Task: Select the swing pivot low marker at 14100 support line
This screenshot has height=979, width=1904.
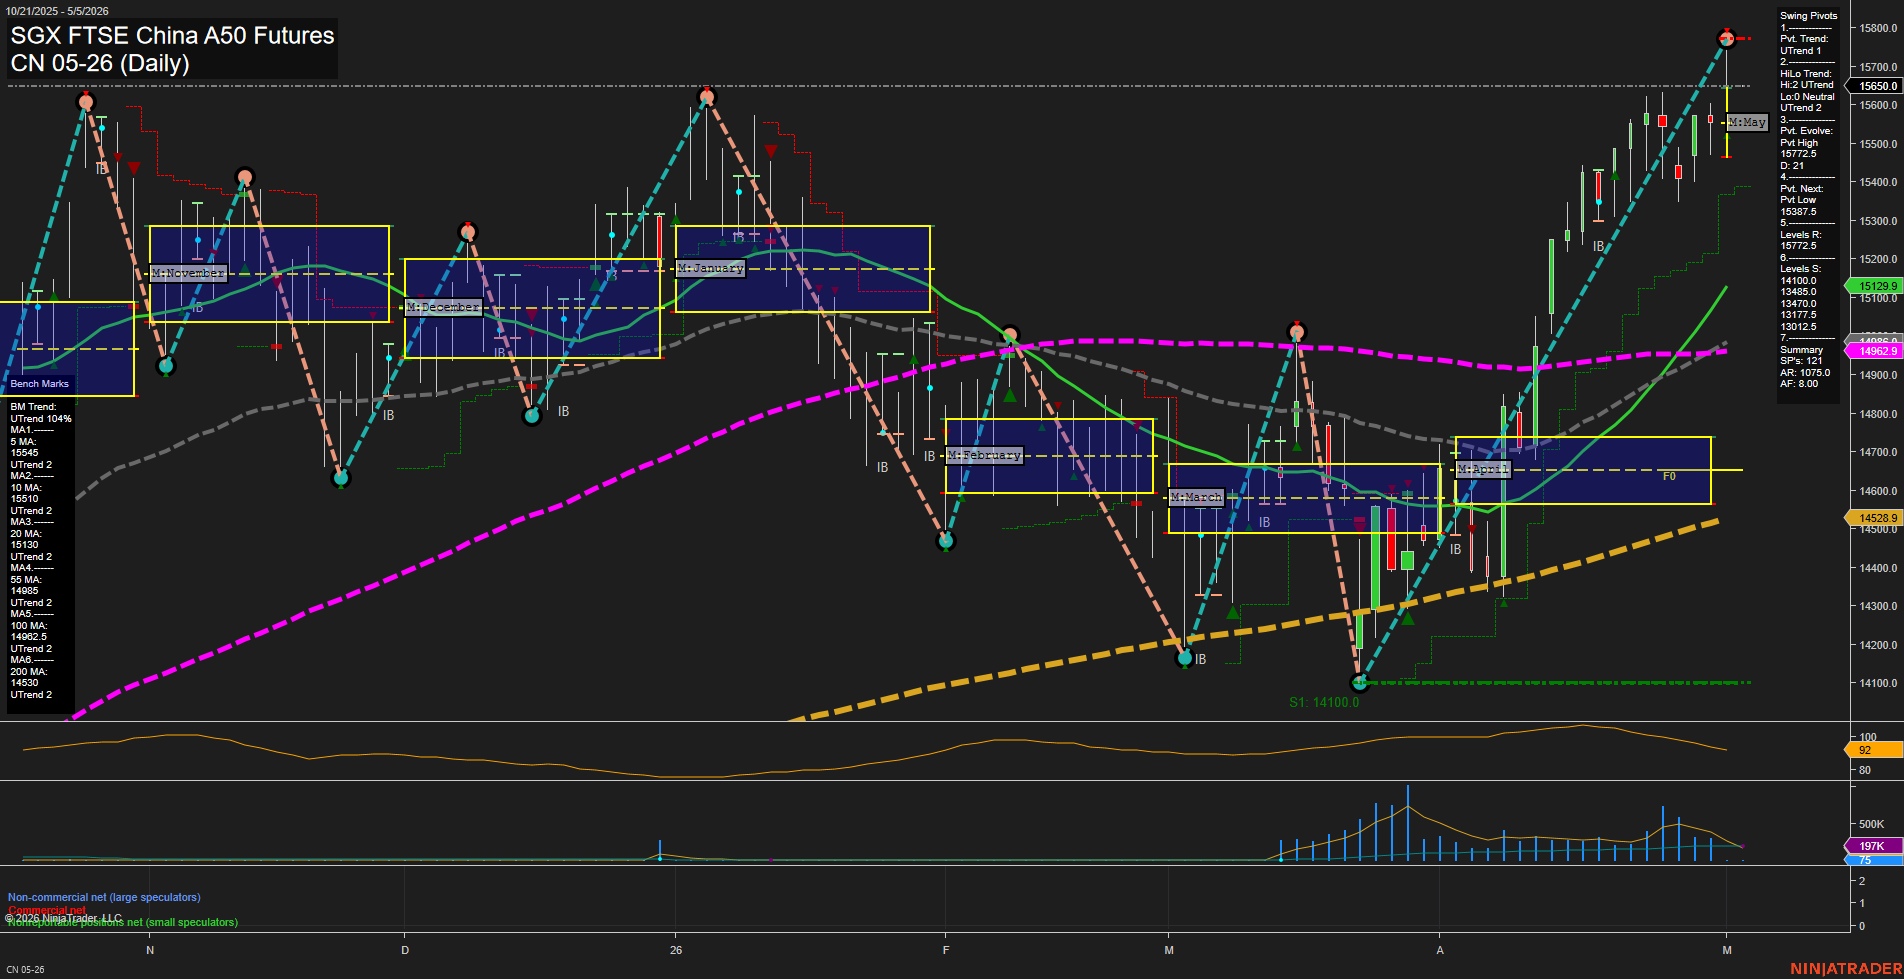Action: 1359,683
